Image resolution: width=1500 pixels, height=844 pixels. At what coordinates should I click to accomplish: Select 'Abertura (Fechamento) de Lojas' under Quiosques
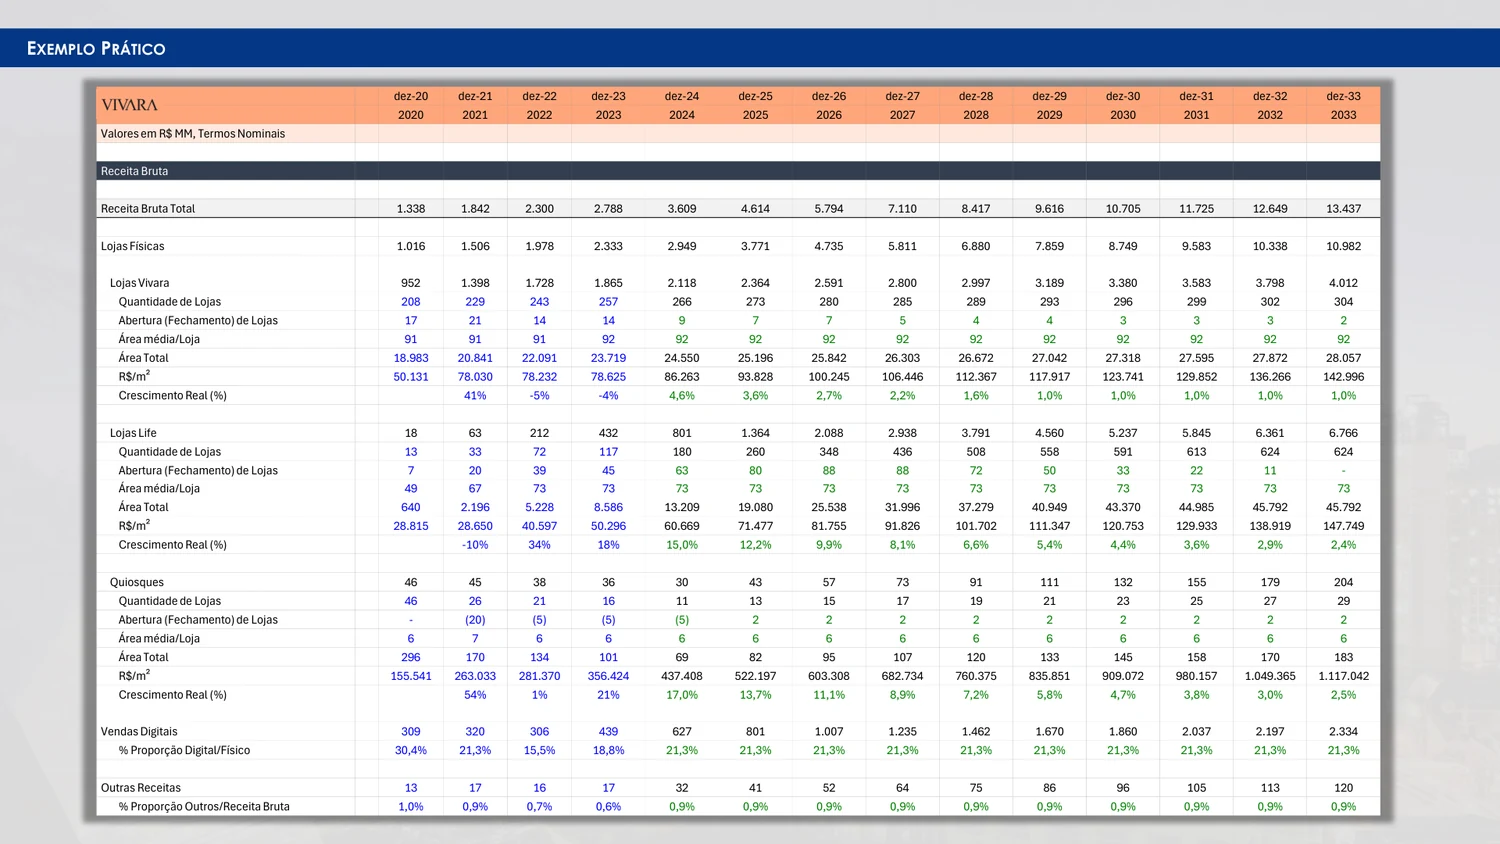tap(198, 620)
